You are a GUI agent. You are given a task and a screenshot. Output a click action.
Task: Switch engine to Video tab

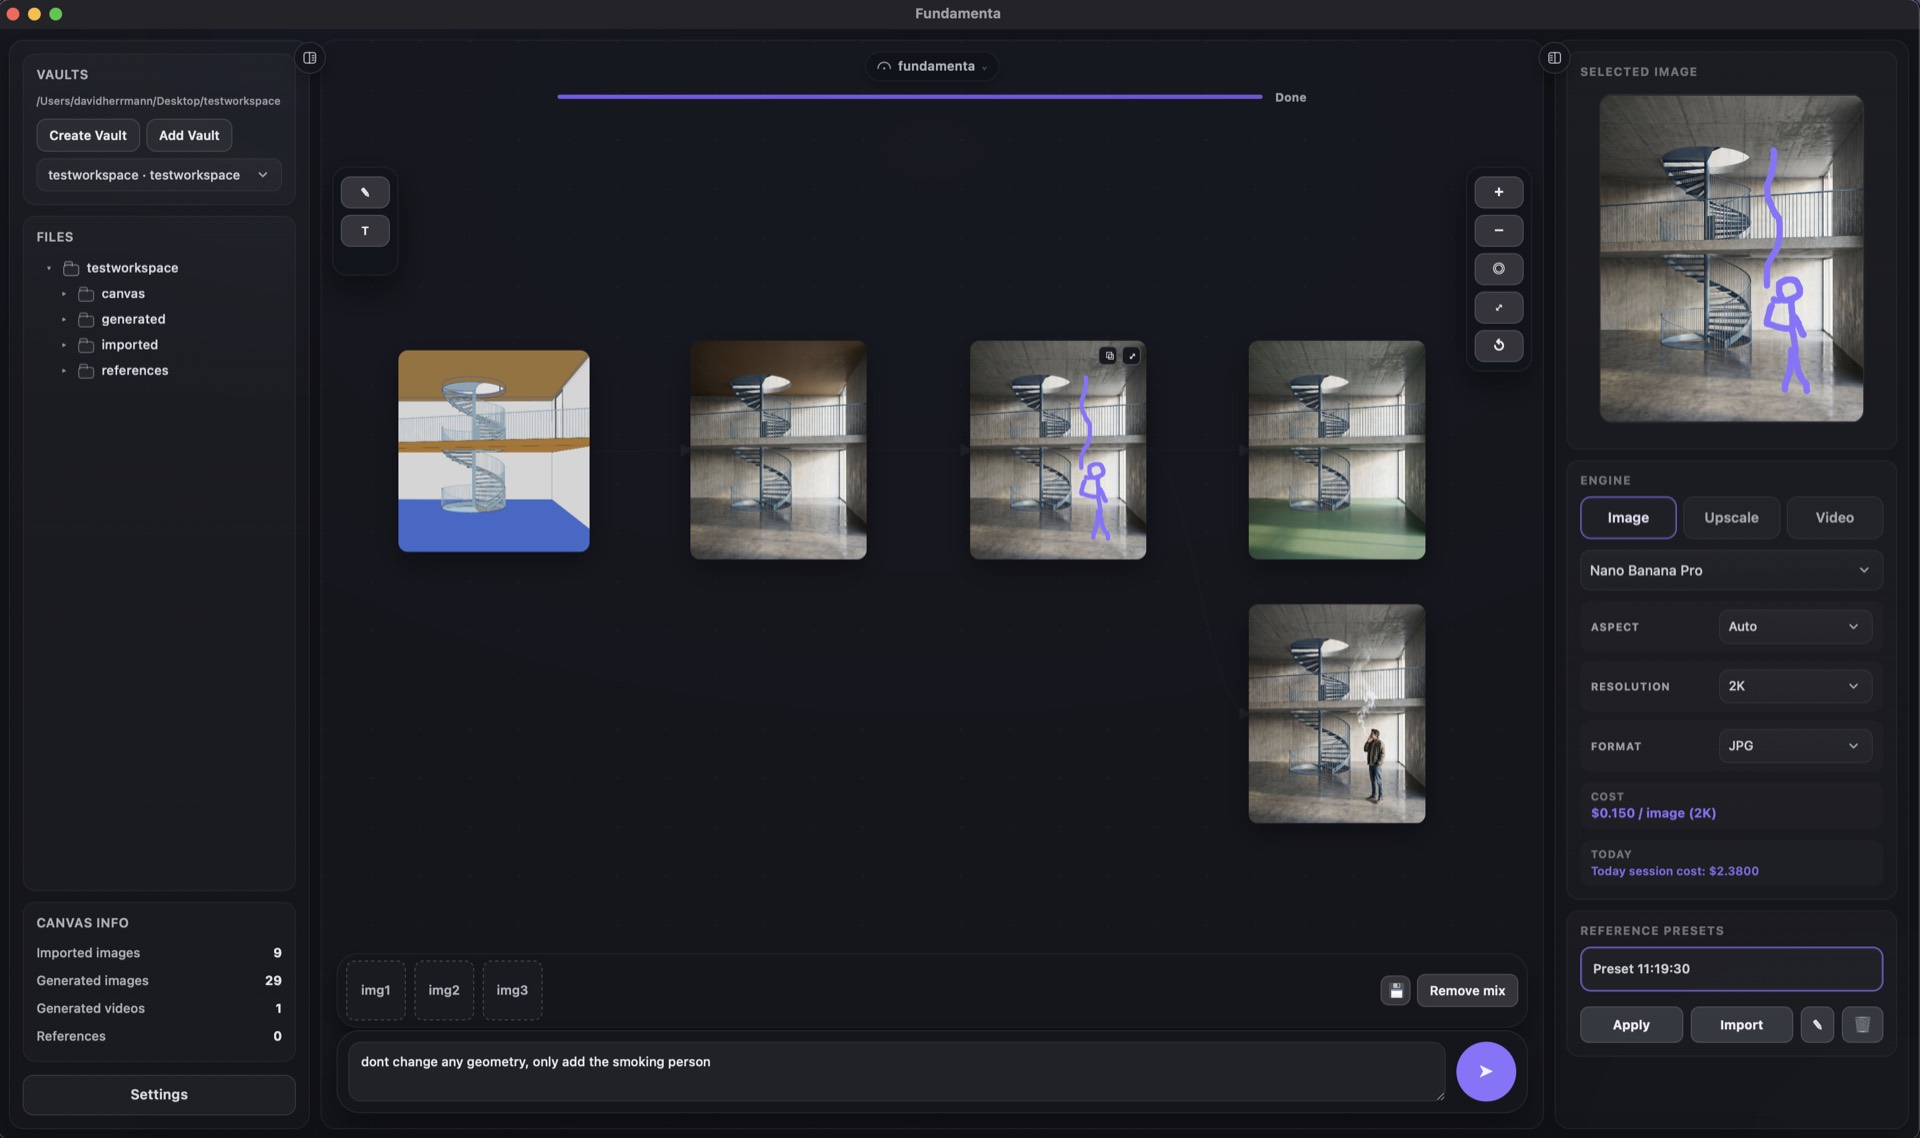coord(1834,517)
